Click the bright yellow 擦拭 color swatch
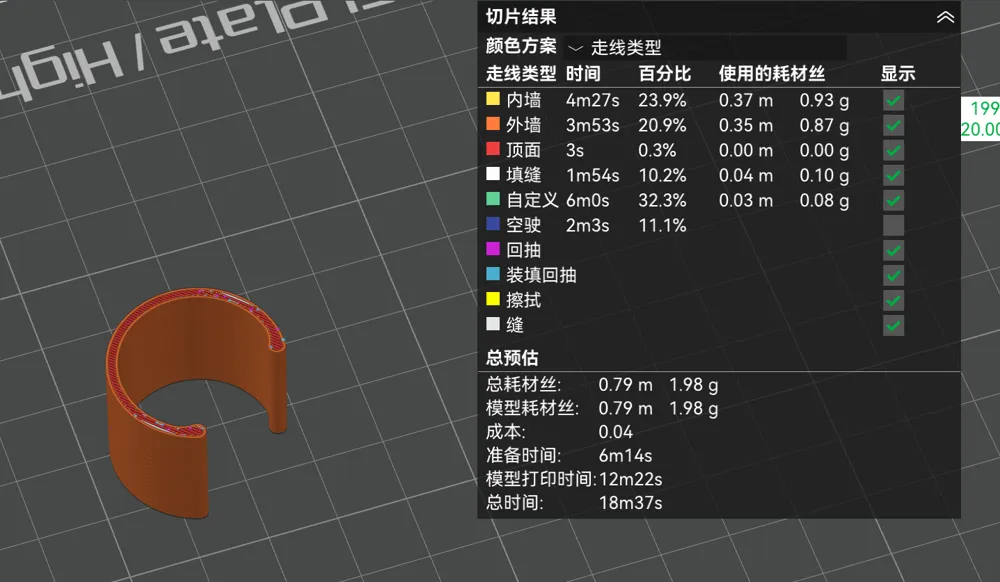Image resolution: width=1000 pixels, height=582 pixels. [x=493, y=298]
